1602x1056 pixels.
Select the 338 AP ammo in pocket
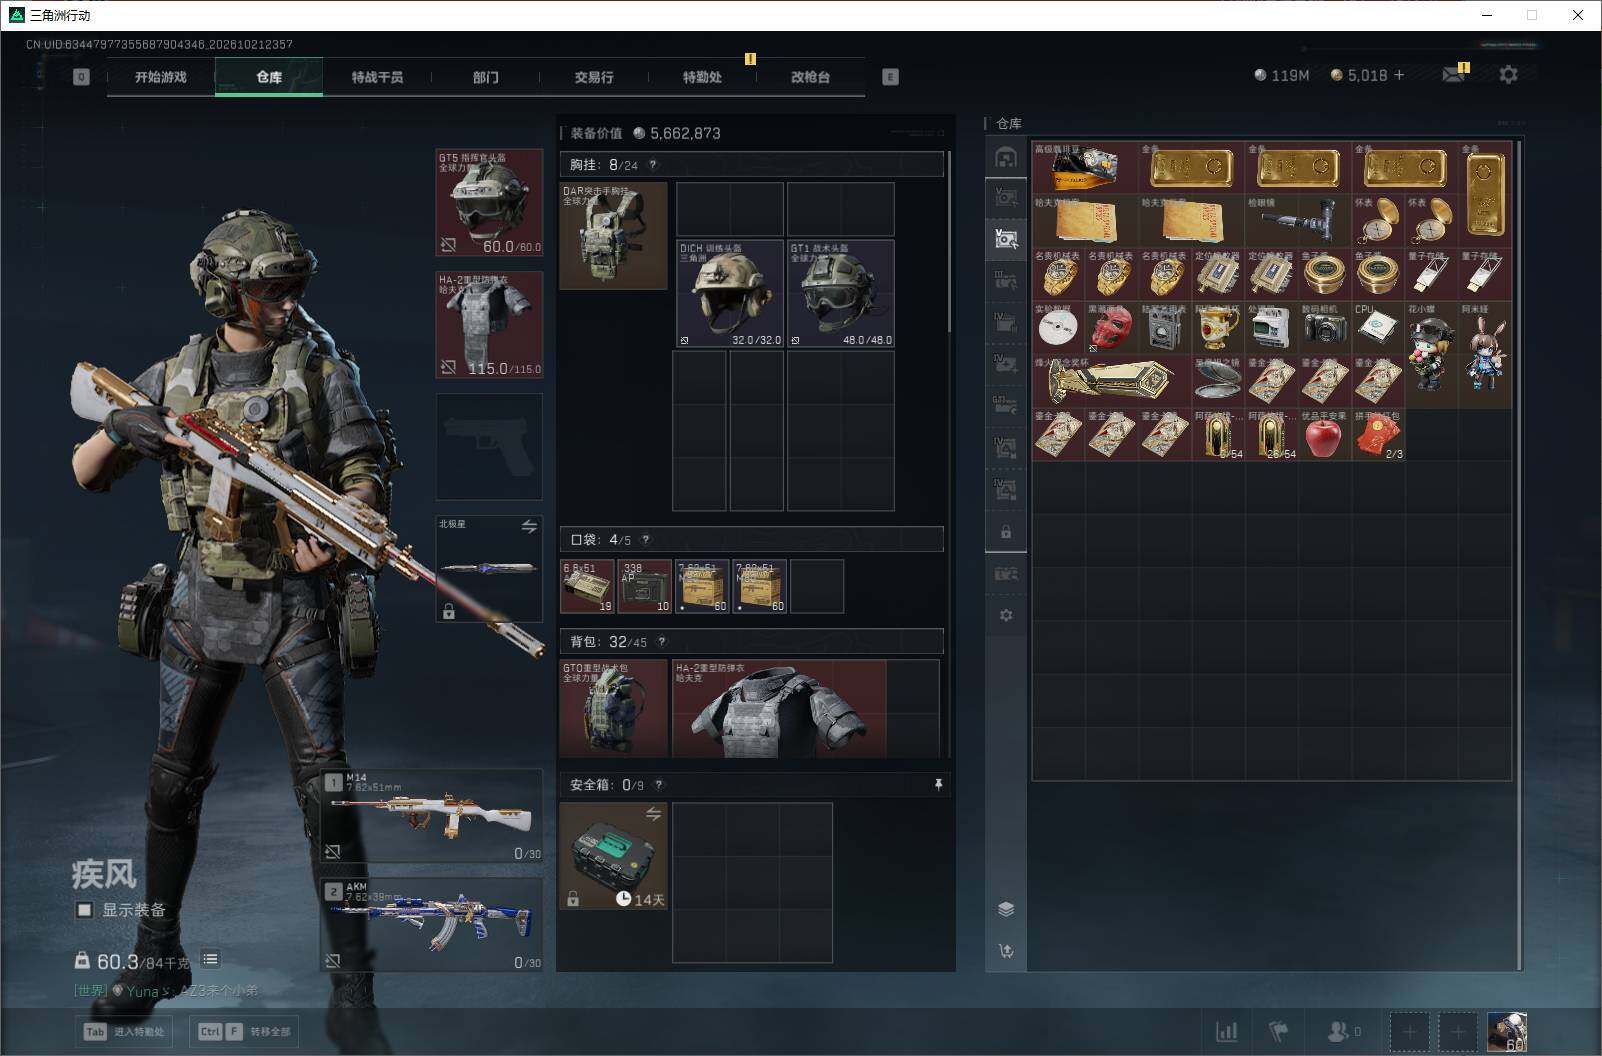click(x=645, y=586)
